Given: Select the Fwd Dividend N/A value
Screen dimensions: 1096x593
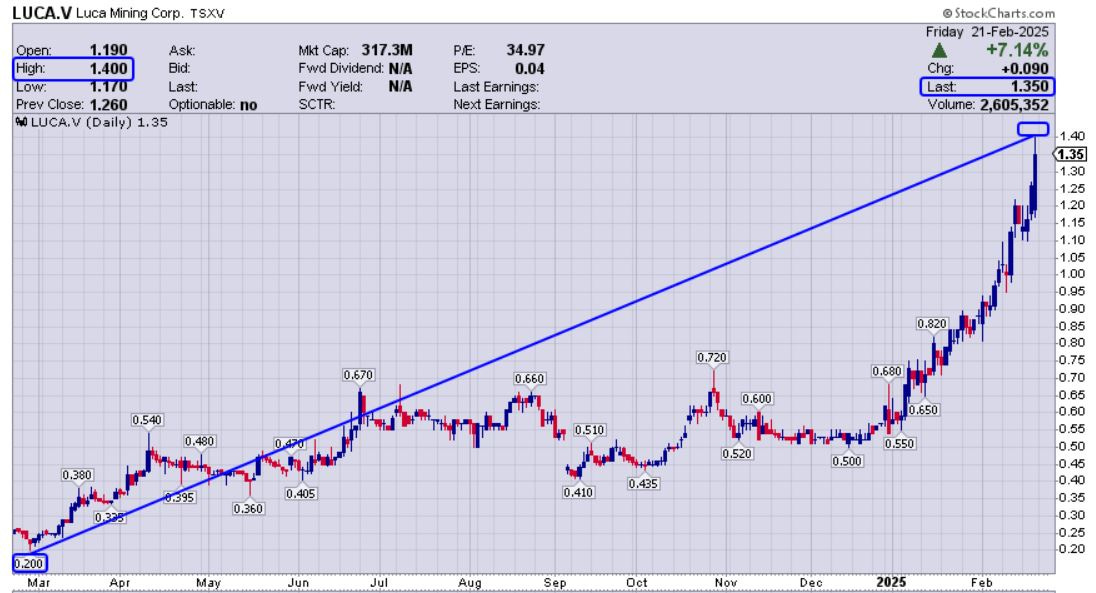Looking at the screenshot, I should [x=401, y=69].
